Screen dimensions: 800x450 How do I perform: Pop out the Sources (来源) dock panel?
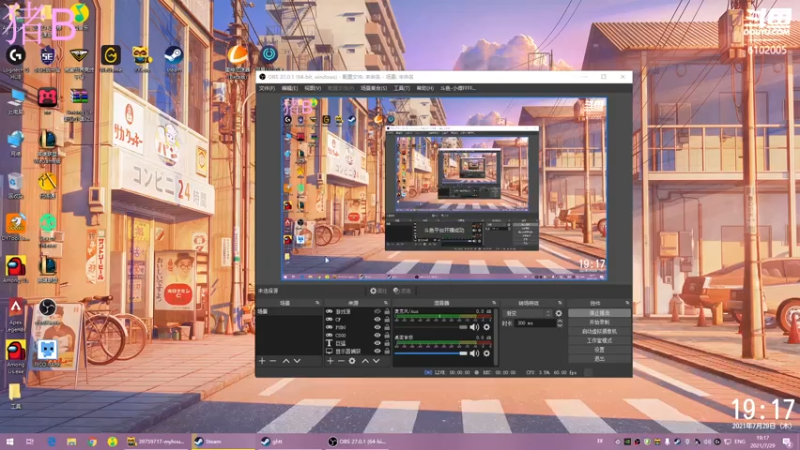(386, 303)
